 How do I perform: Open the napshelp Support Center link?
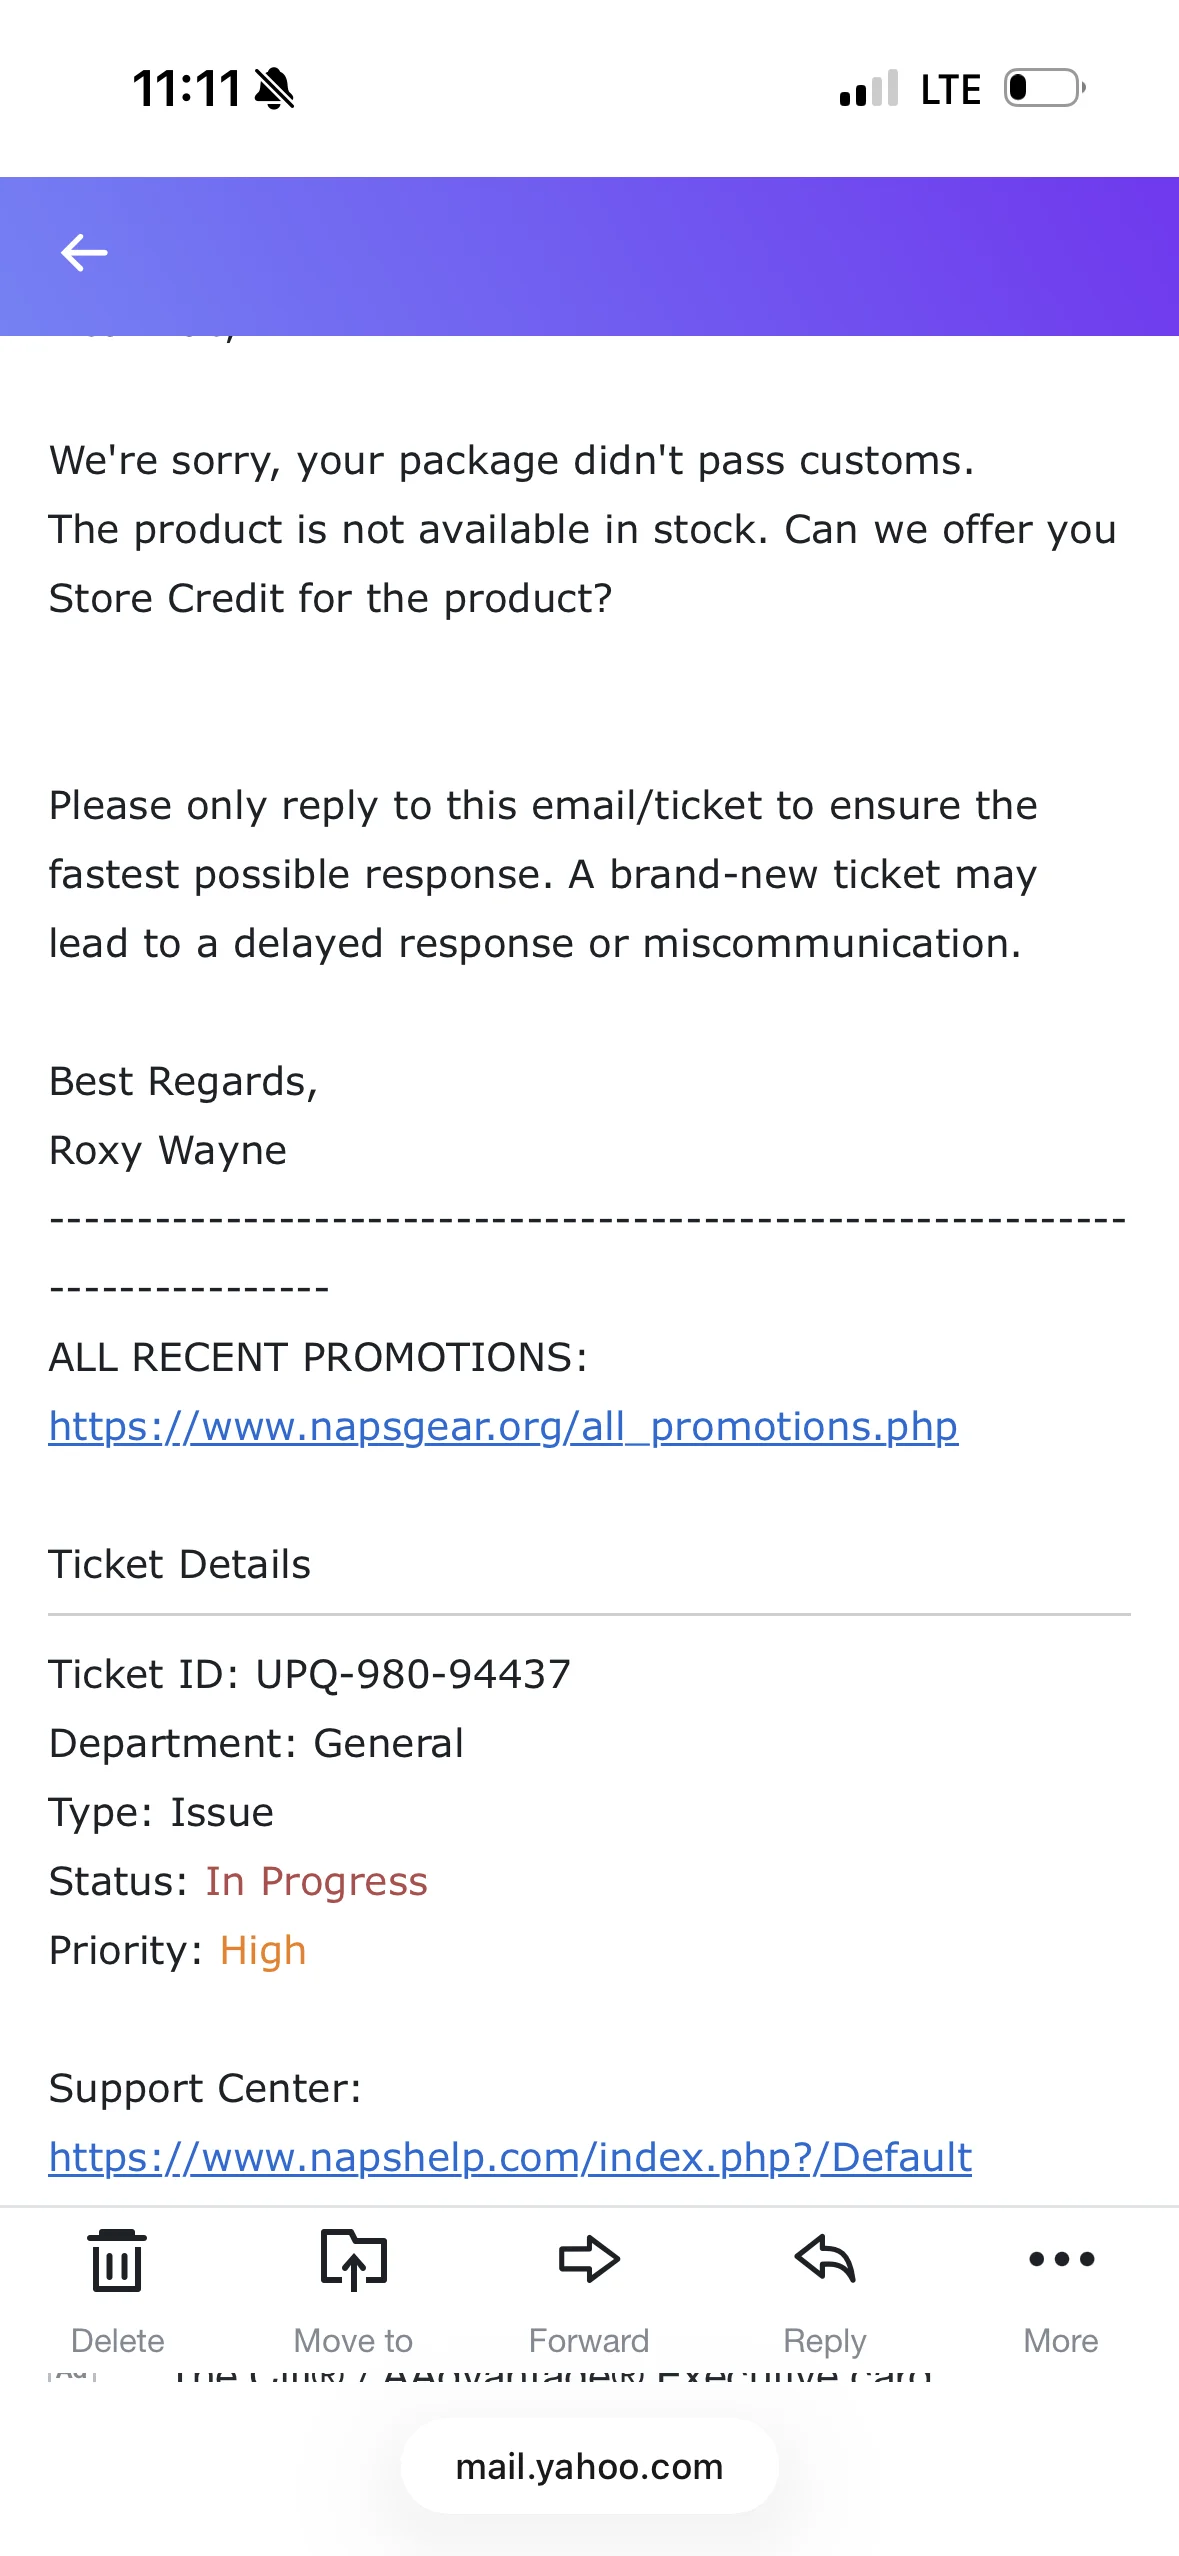pos(510,2157)
